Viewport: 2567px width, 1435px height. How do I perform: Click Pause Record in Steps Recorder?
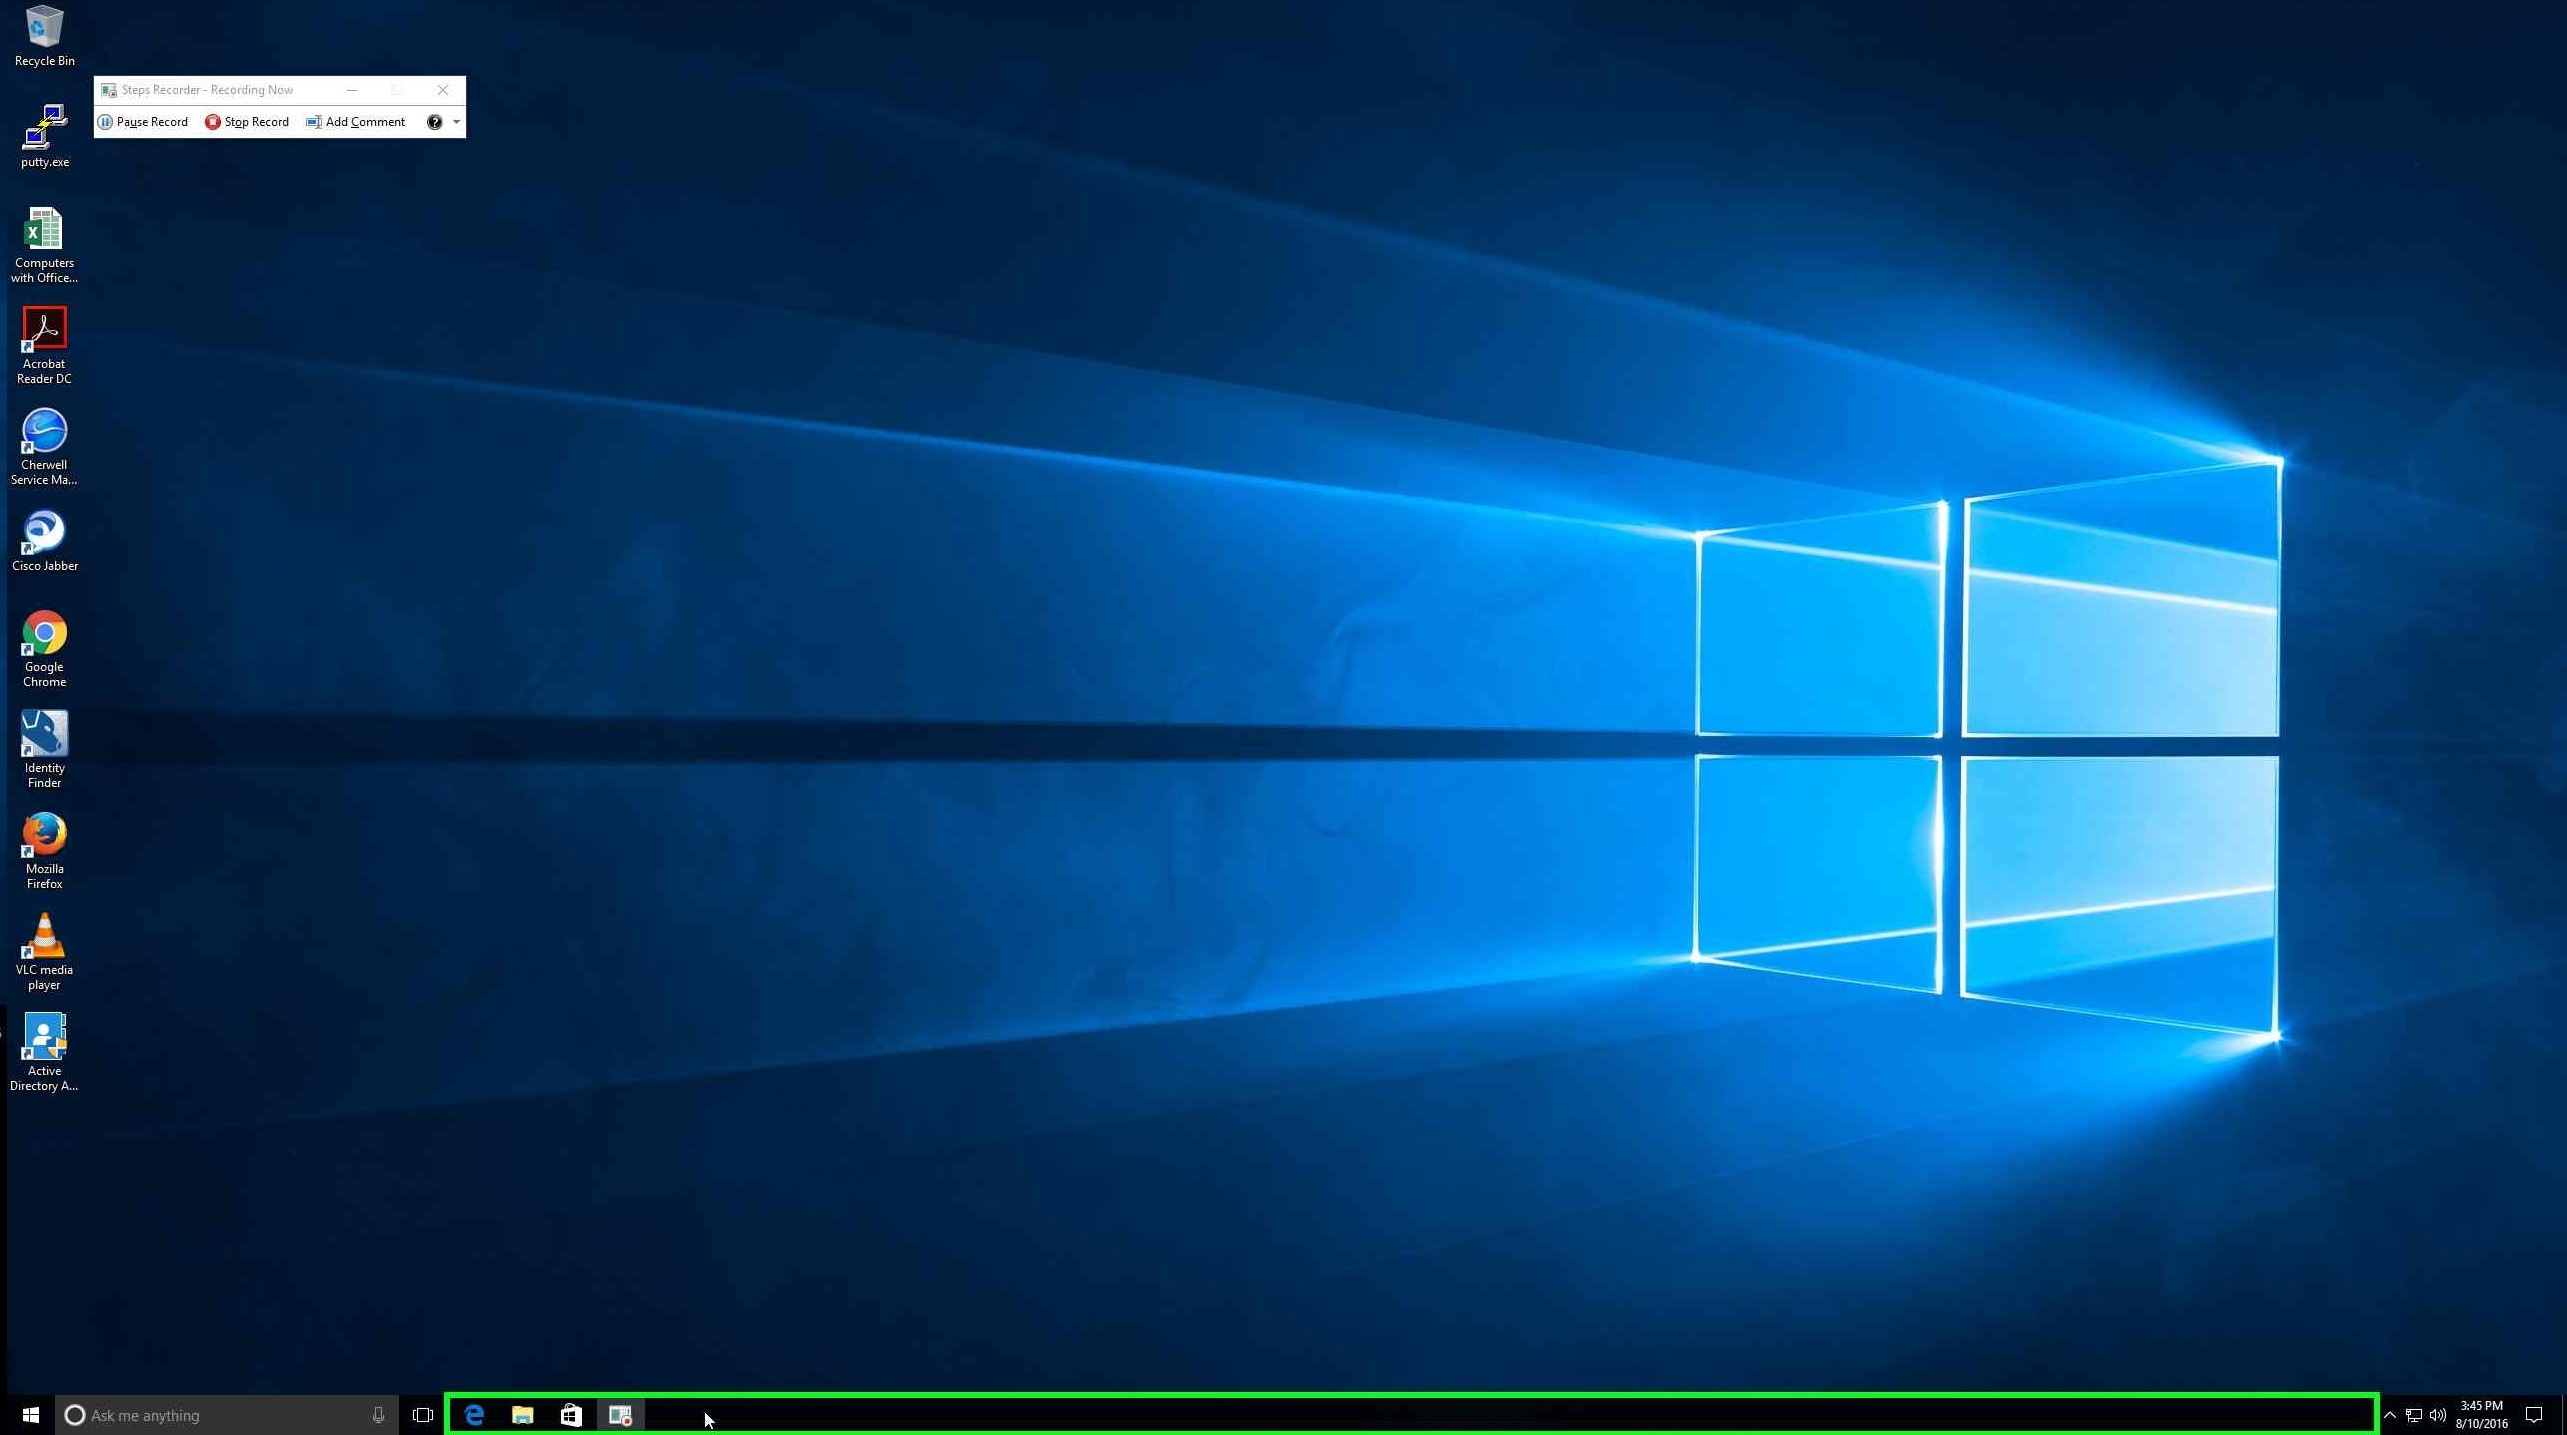143,122
